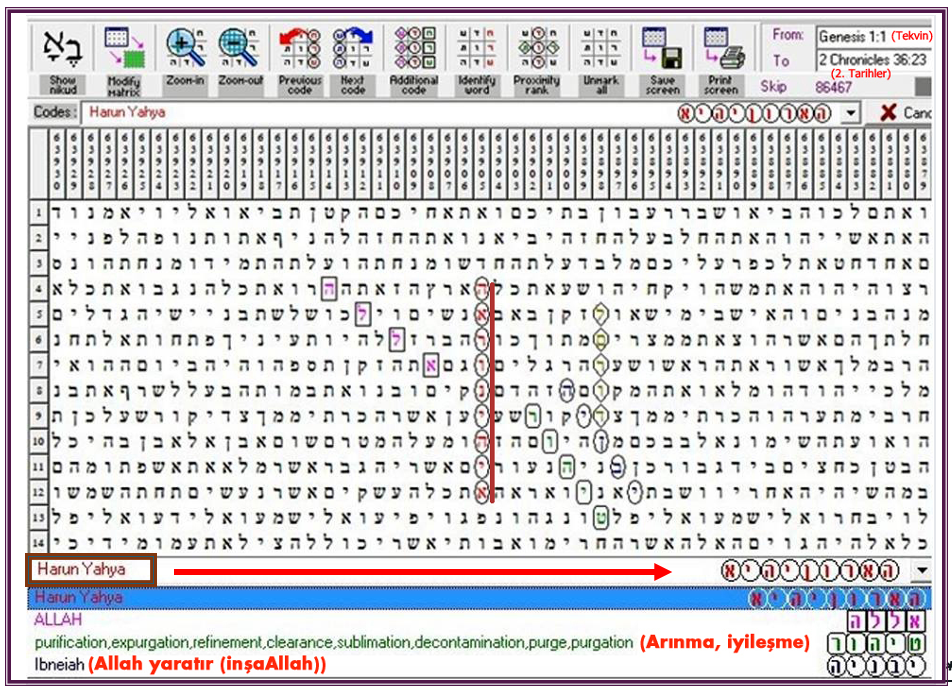952x696 pixels.
Task: Select matrix row number 1
Action: (38, 213)
